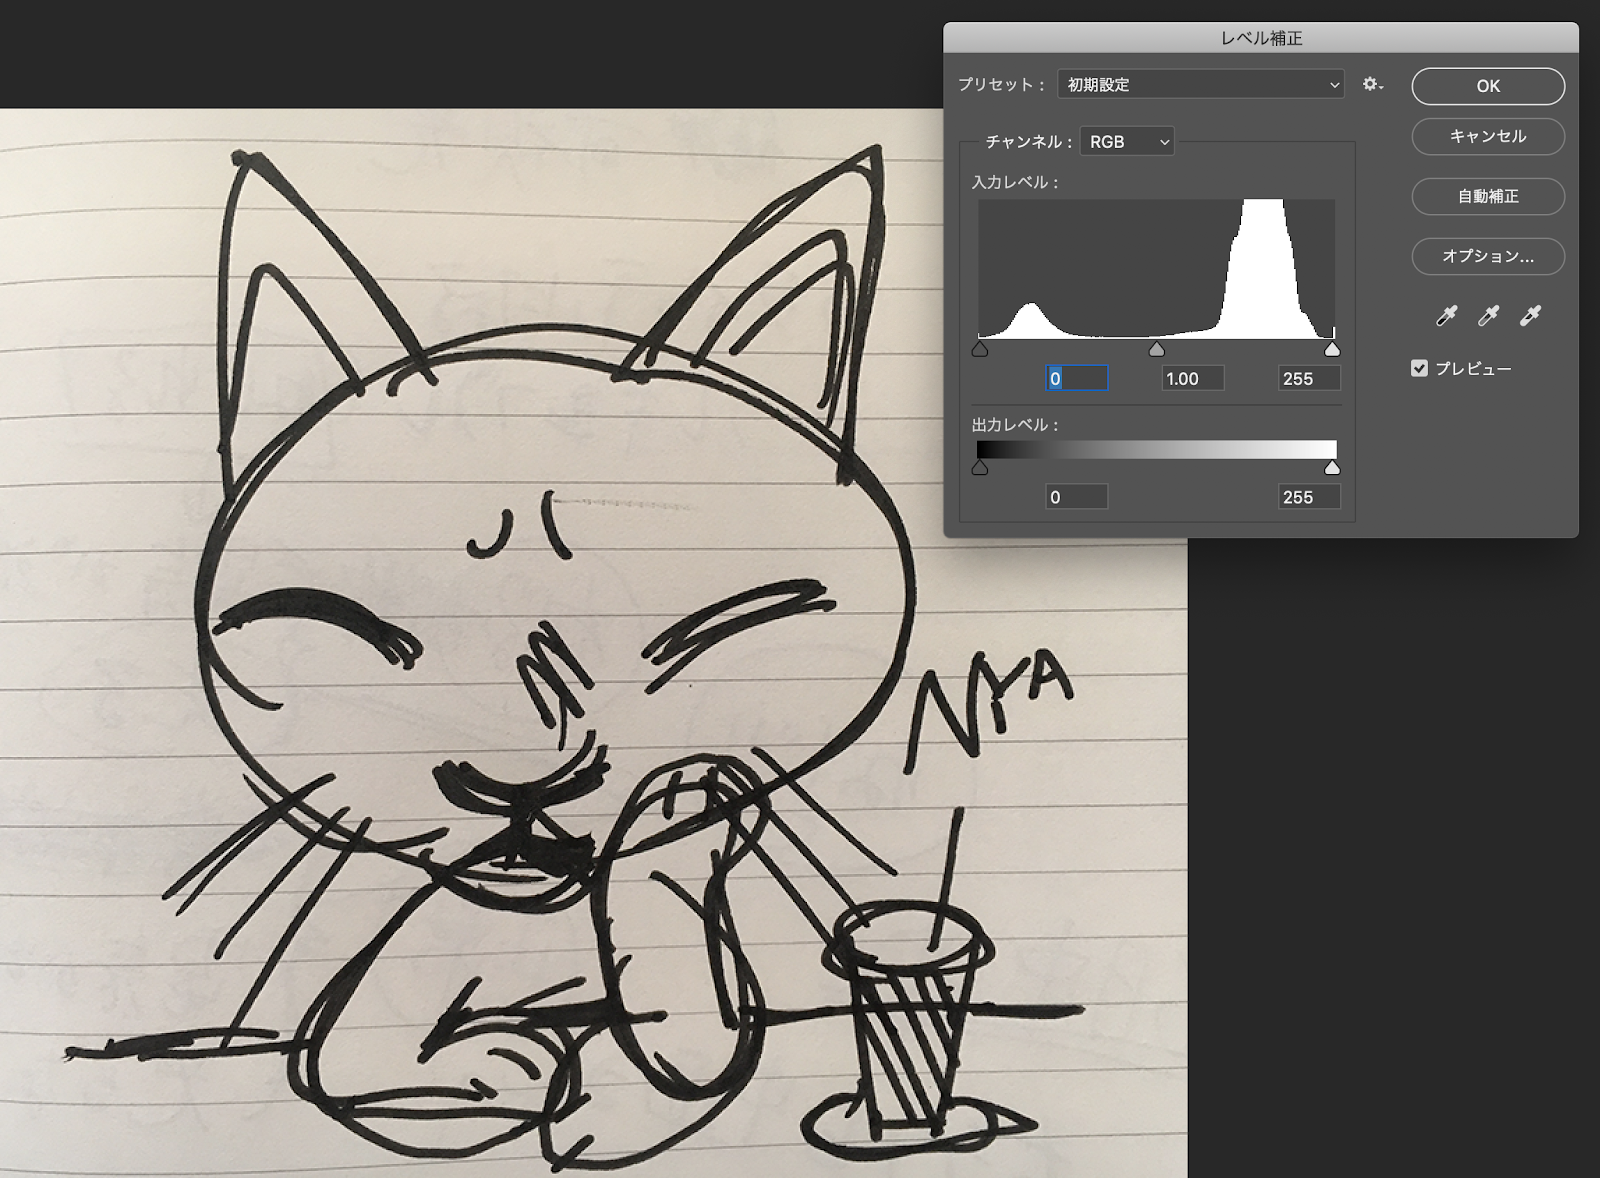Viewport: 1600px width, 1178px height.
Task: Click the output level field showing 255
Action: [1309, 497]
